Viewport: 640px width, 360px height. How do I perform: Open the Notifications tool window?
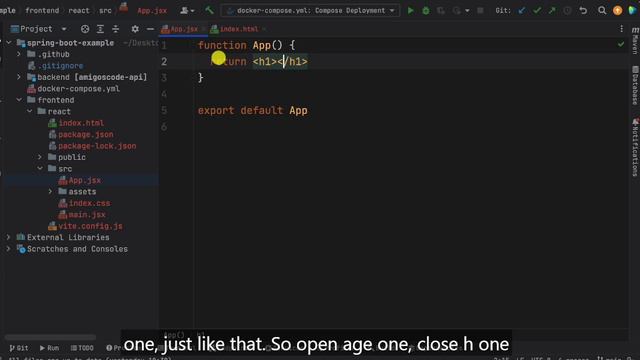(635, 147)
